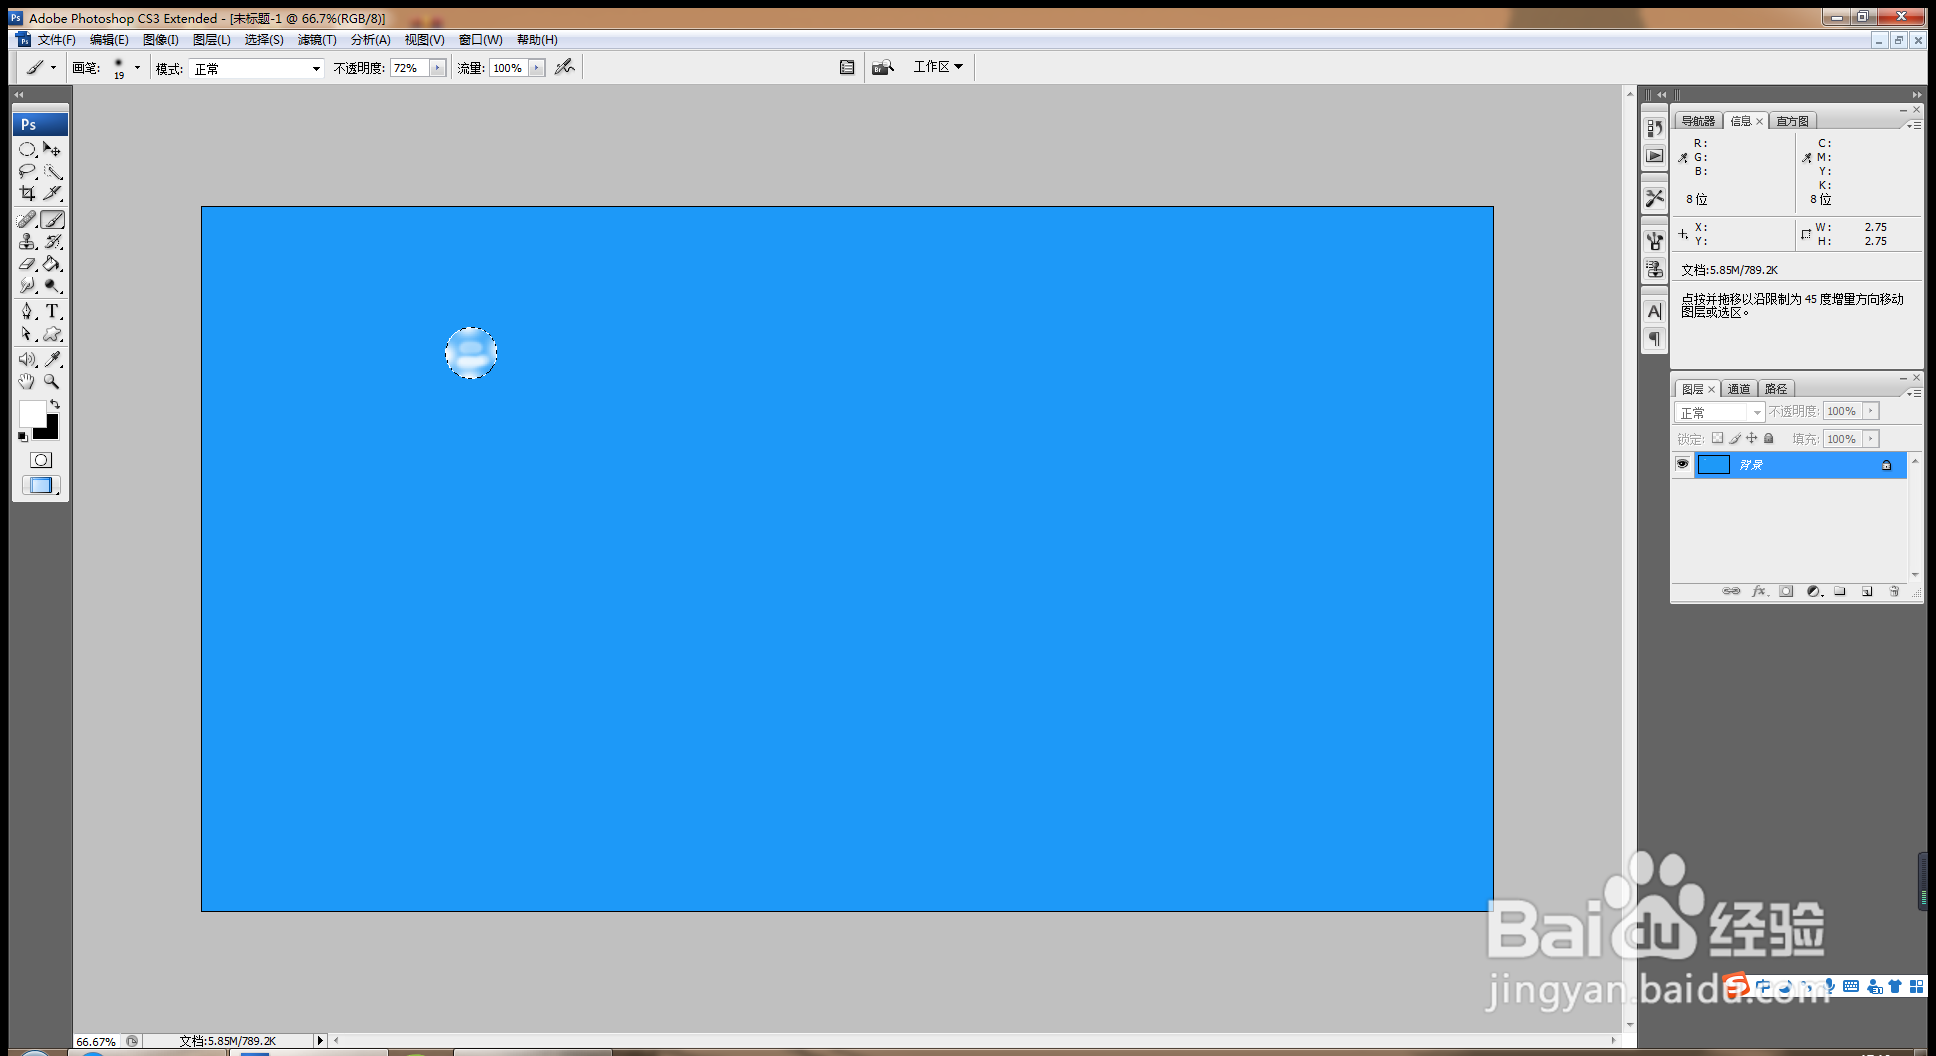
Task: Select the Eraser tool
Action: (x=27, y=264)
